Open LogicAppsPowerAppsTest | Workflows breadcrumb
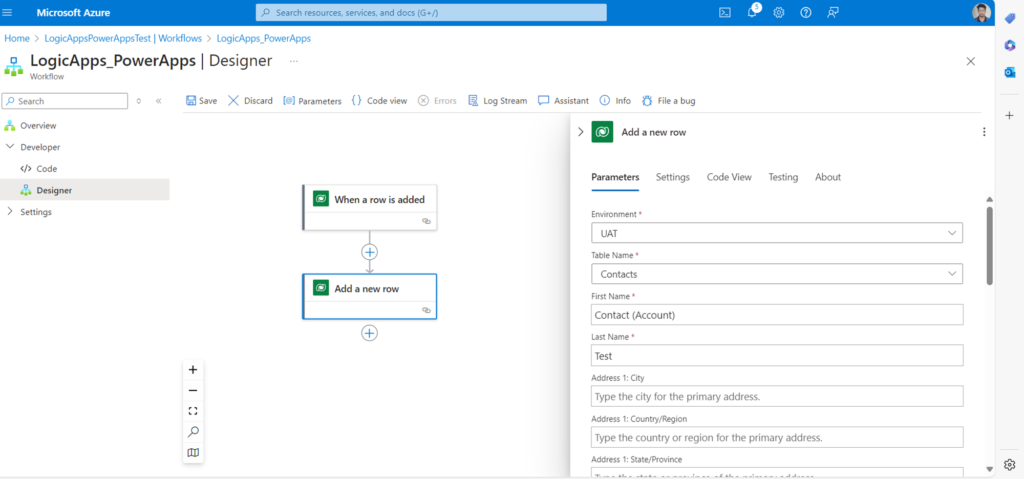Image resolution: width=1024 pixels, height=479 pixels. 123,38
